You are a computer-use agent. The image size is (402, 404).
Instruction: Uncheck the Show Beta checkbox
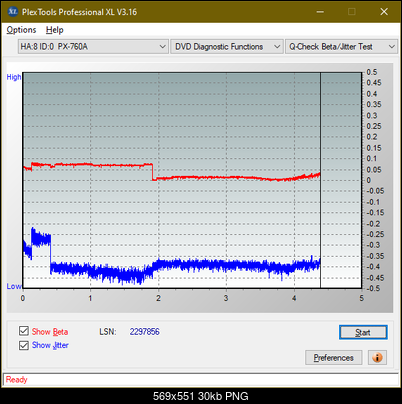(24, 331)
